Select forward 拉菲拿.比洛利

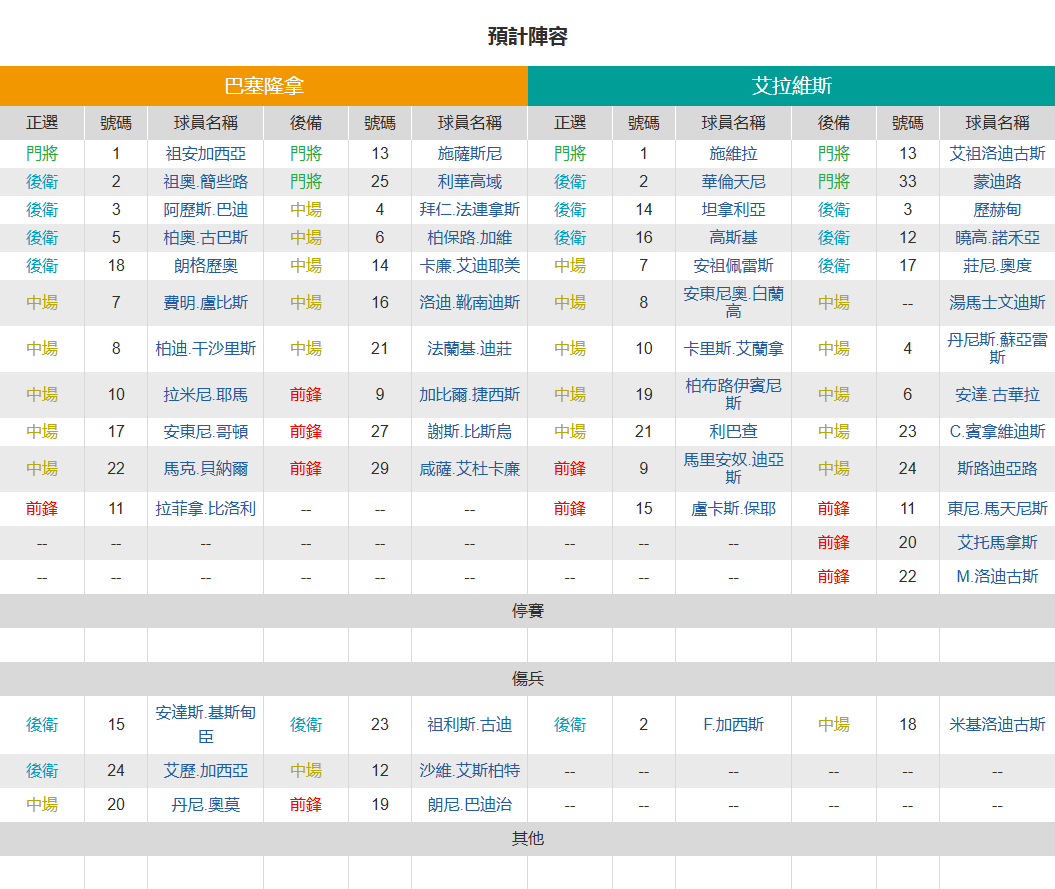205,509
